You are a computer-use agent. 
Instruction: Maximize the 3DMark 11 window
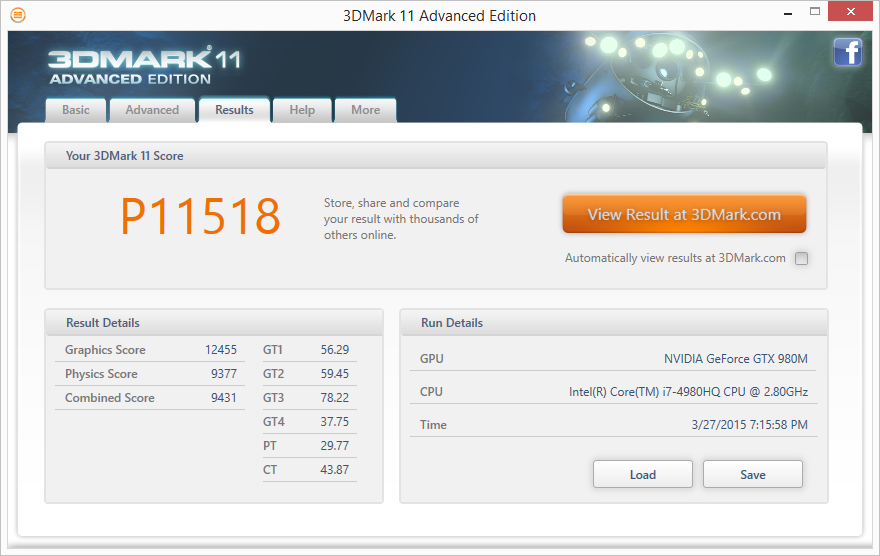click(815, 11)
